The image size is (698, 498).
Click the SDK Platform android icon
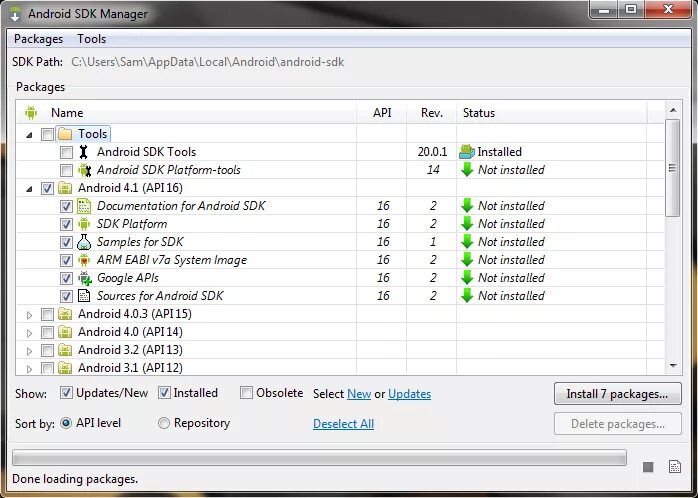tap(84, 224)
